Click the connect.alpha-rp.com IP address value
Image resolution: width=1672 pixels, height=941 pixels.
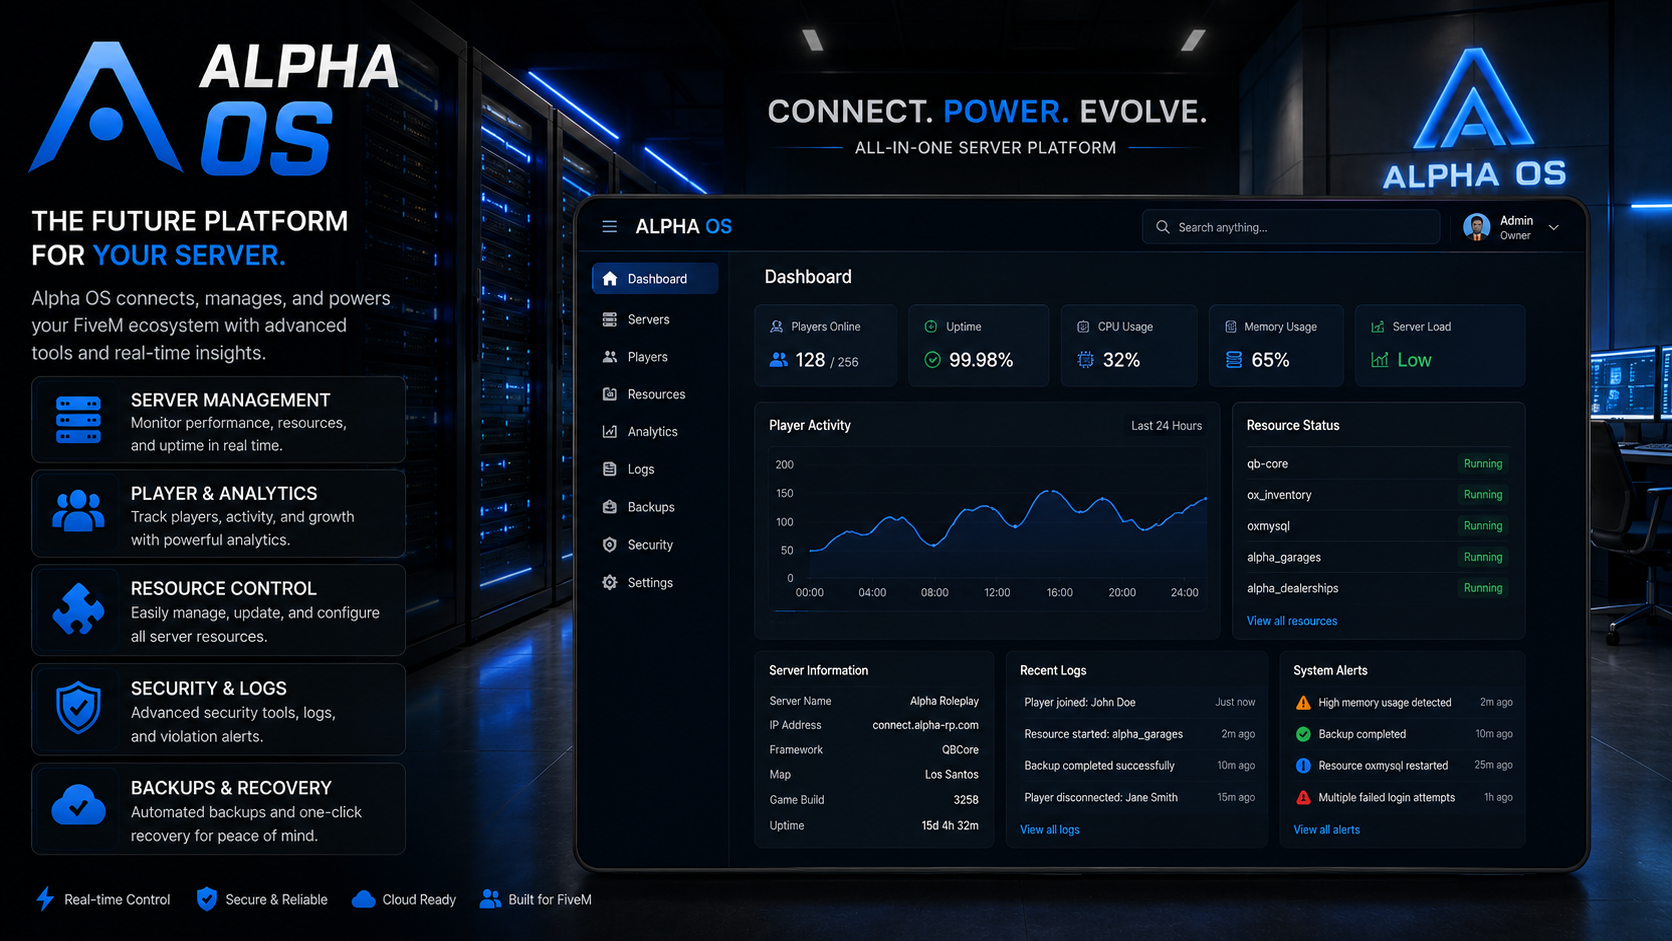(x=925, y=726)
